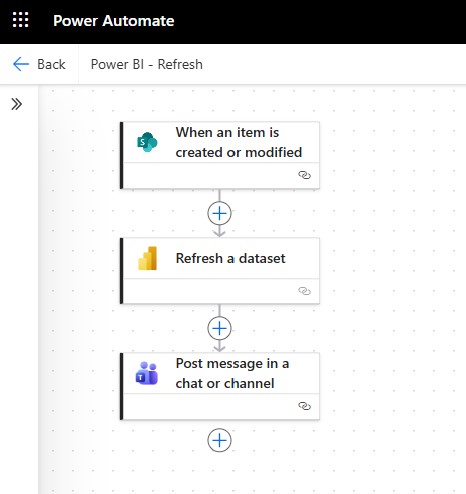
Task: Open the app launcher waffle icon
Action: (20, 20)
